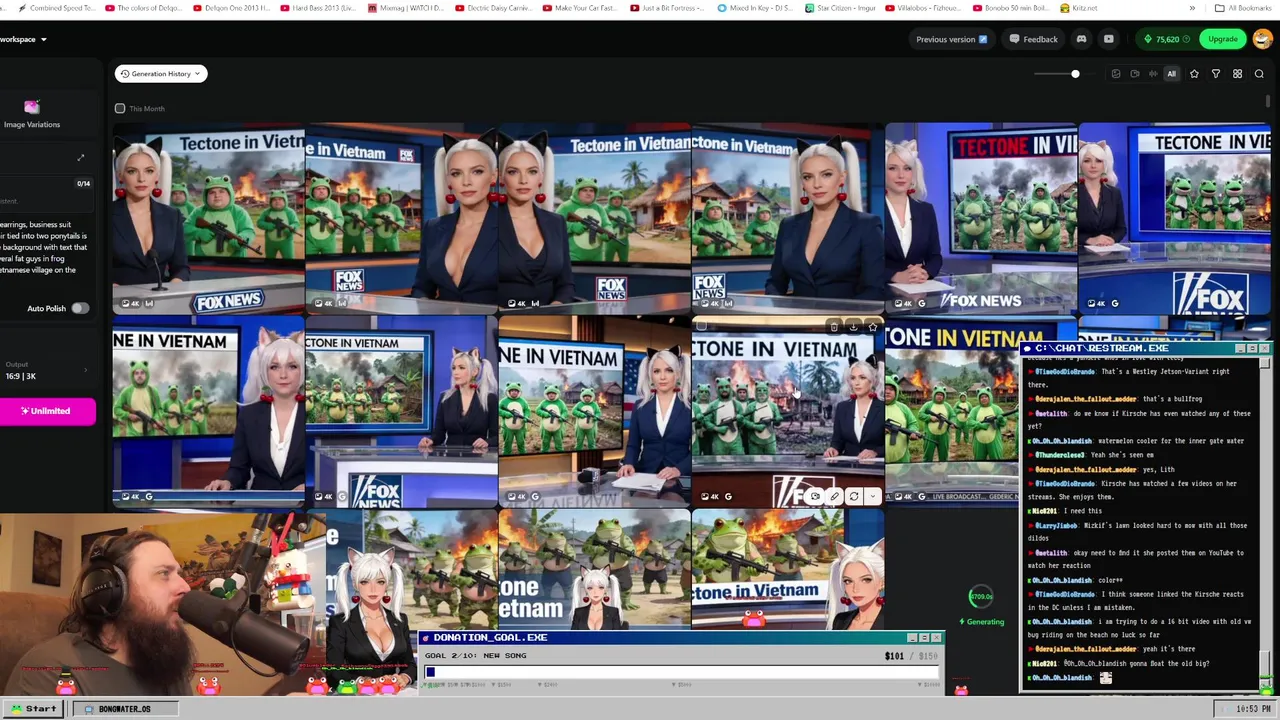Show the credits info question mark

coord(1187,39)
